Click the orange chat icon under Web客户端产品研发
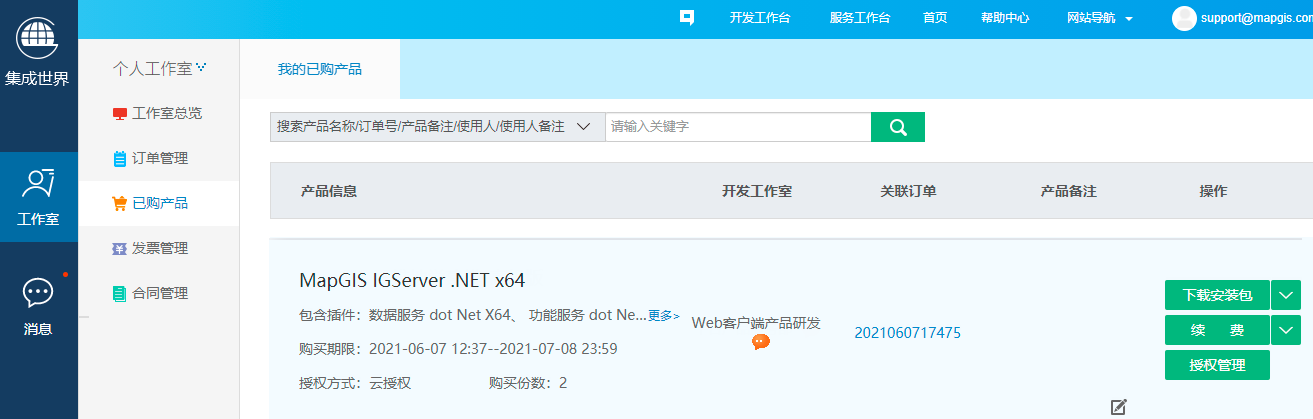 point(761,342)
